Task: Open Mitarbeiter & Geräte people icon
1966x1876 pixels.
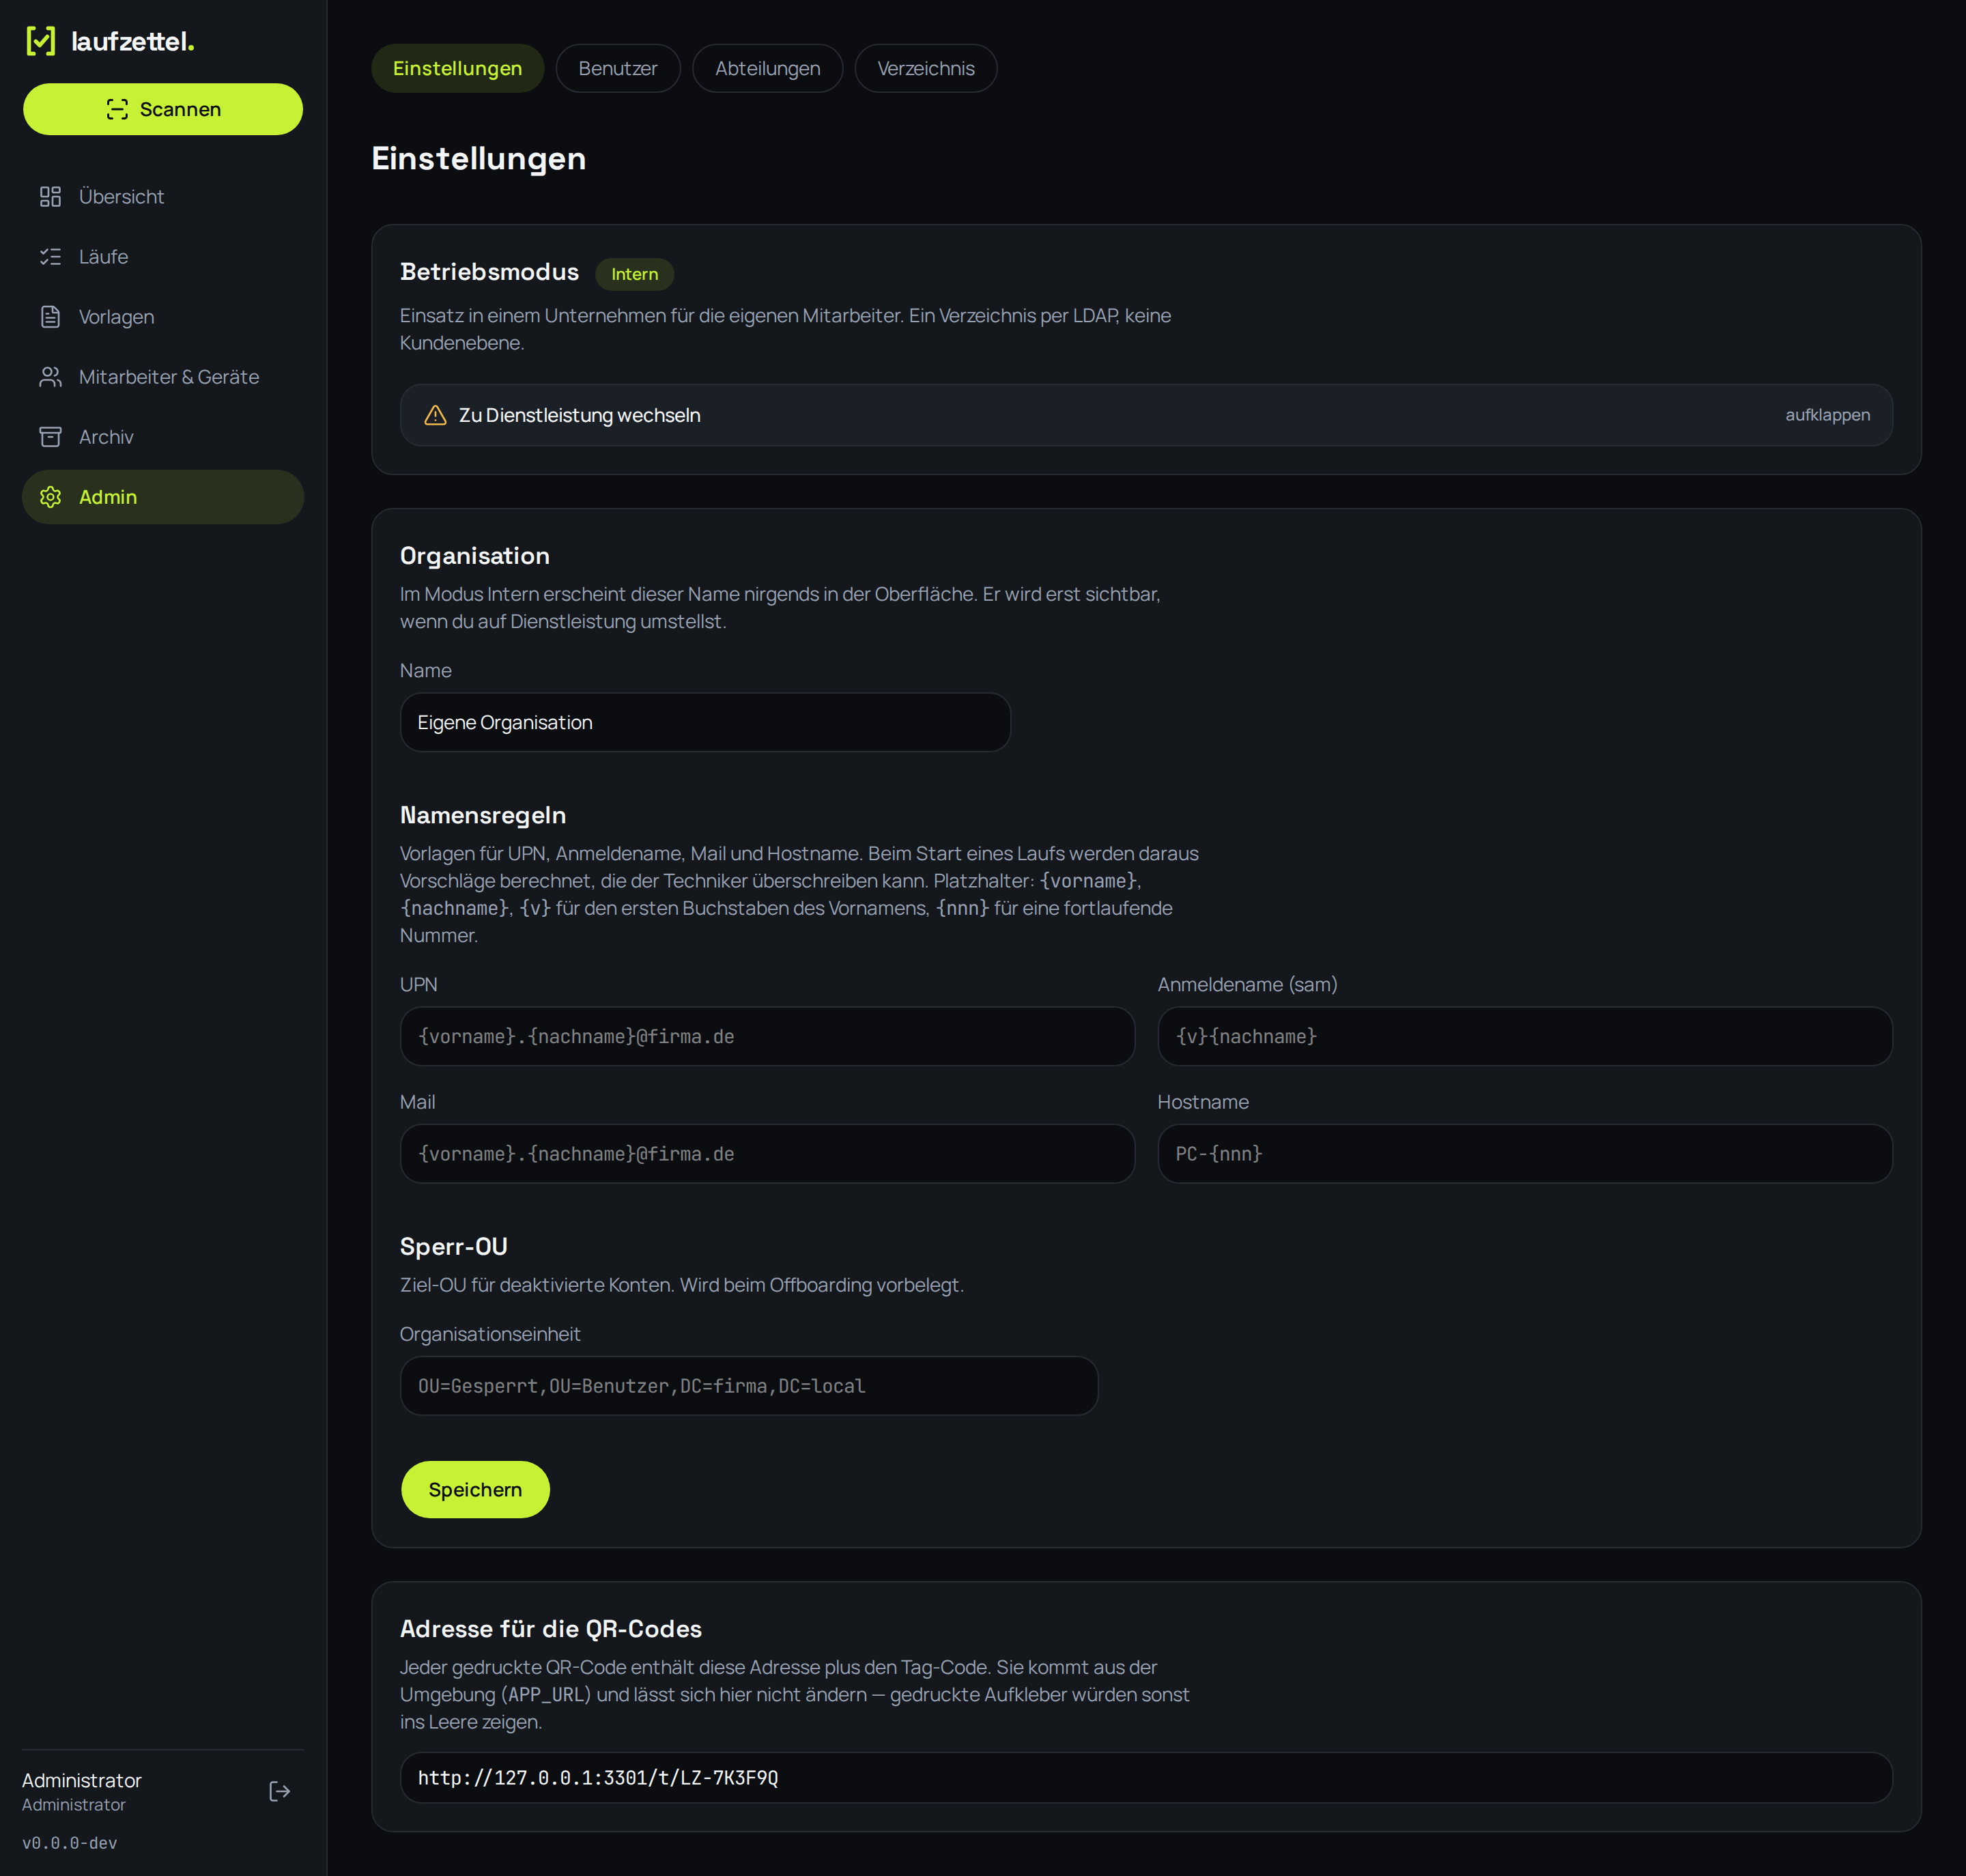Action: click(x=50, y=377)
